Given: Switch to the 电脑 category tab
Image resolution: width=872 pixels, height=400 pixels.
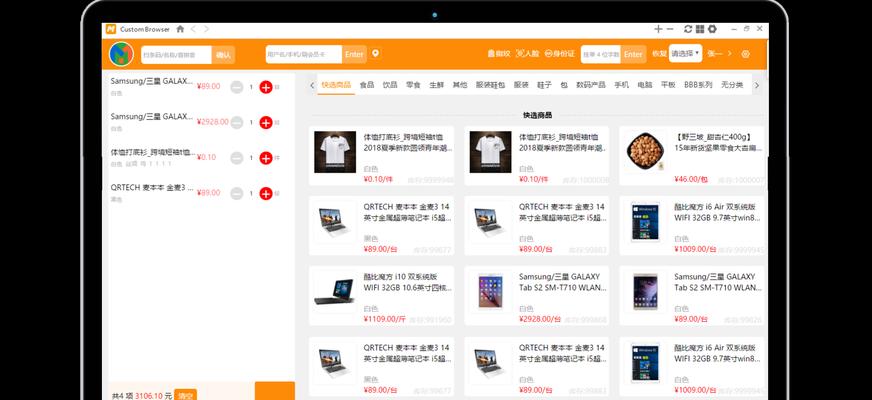Looking at the screenshot, I should 645,85.
